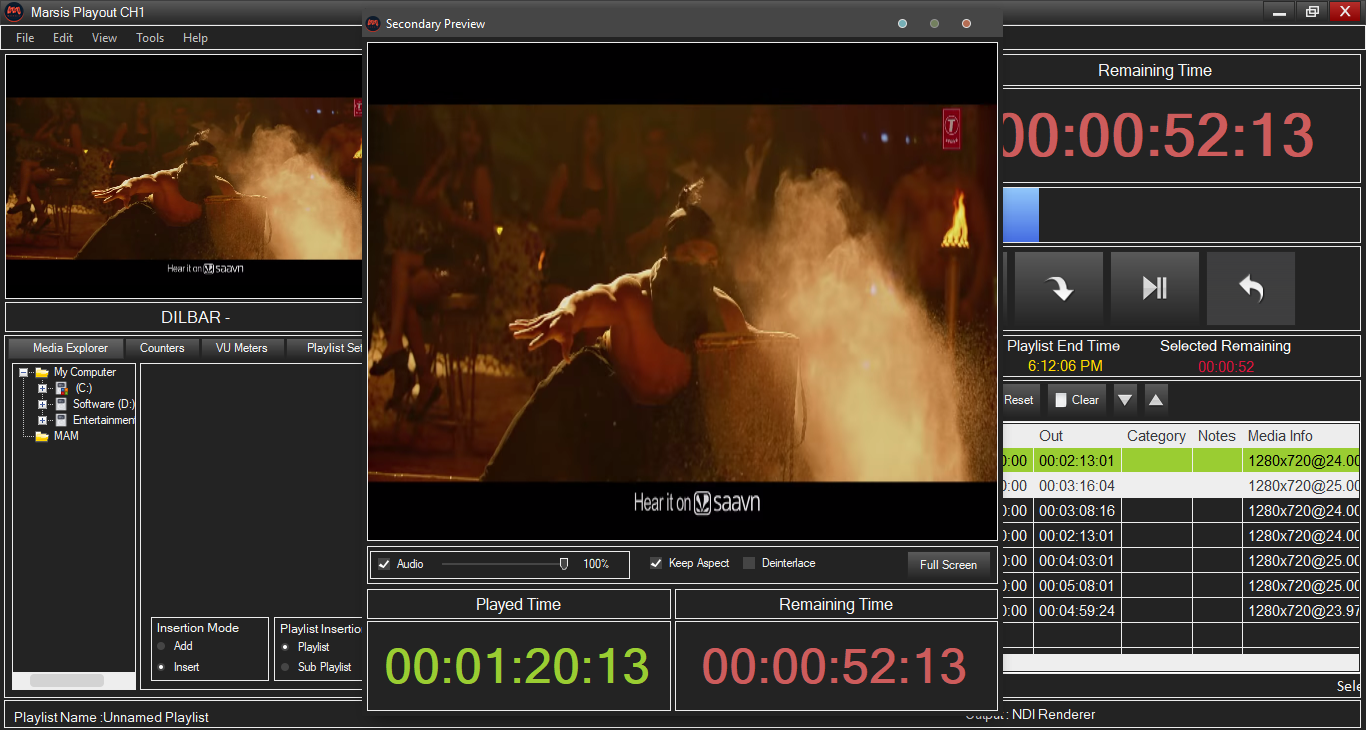Select the row with Out 00:03:16:04

click(x=1180, y=486)
